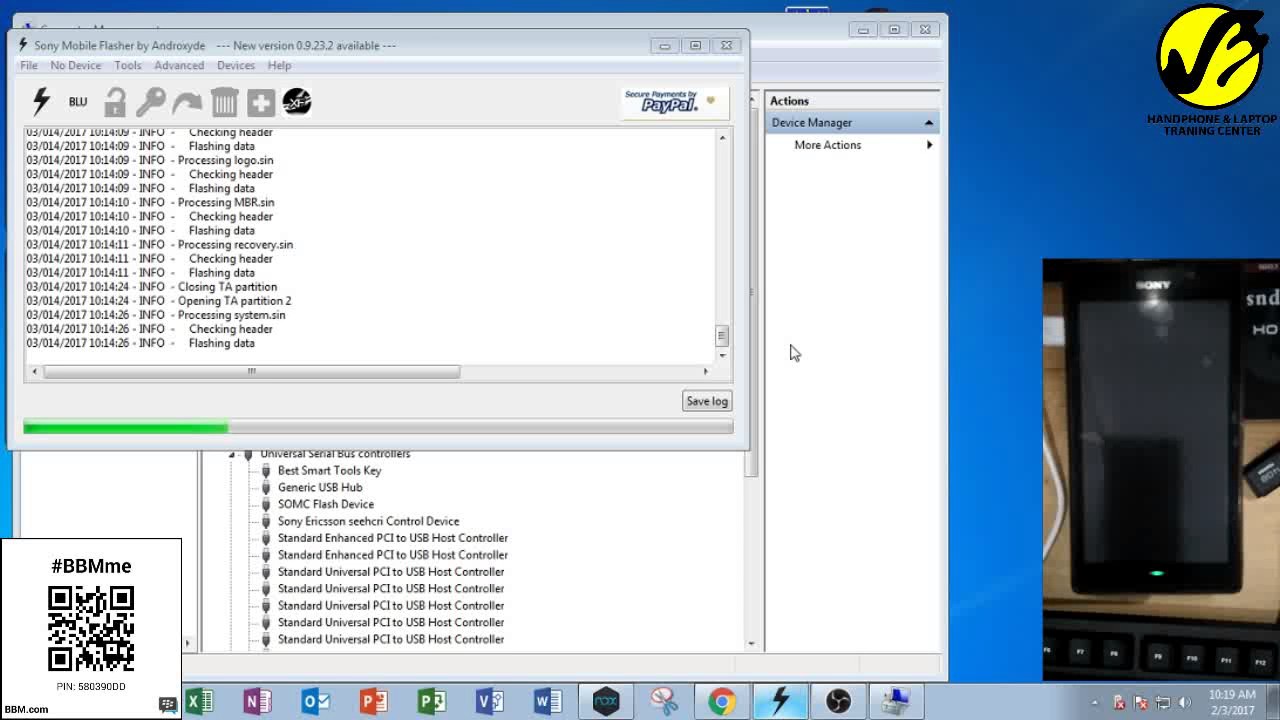The width and height of the screenshot is (1280, 720).
Task: Click the plus sign icon in toolbar
Action: pyautogui.click(x=261, y=102)
